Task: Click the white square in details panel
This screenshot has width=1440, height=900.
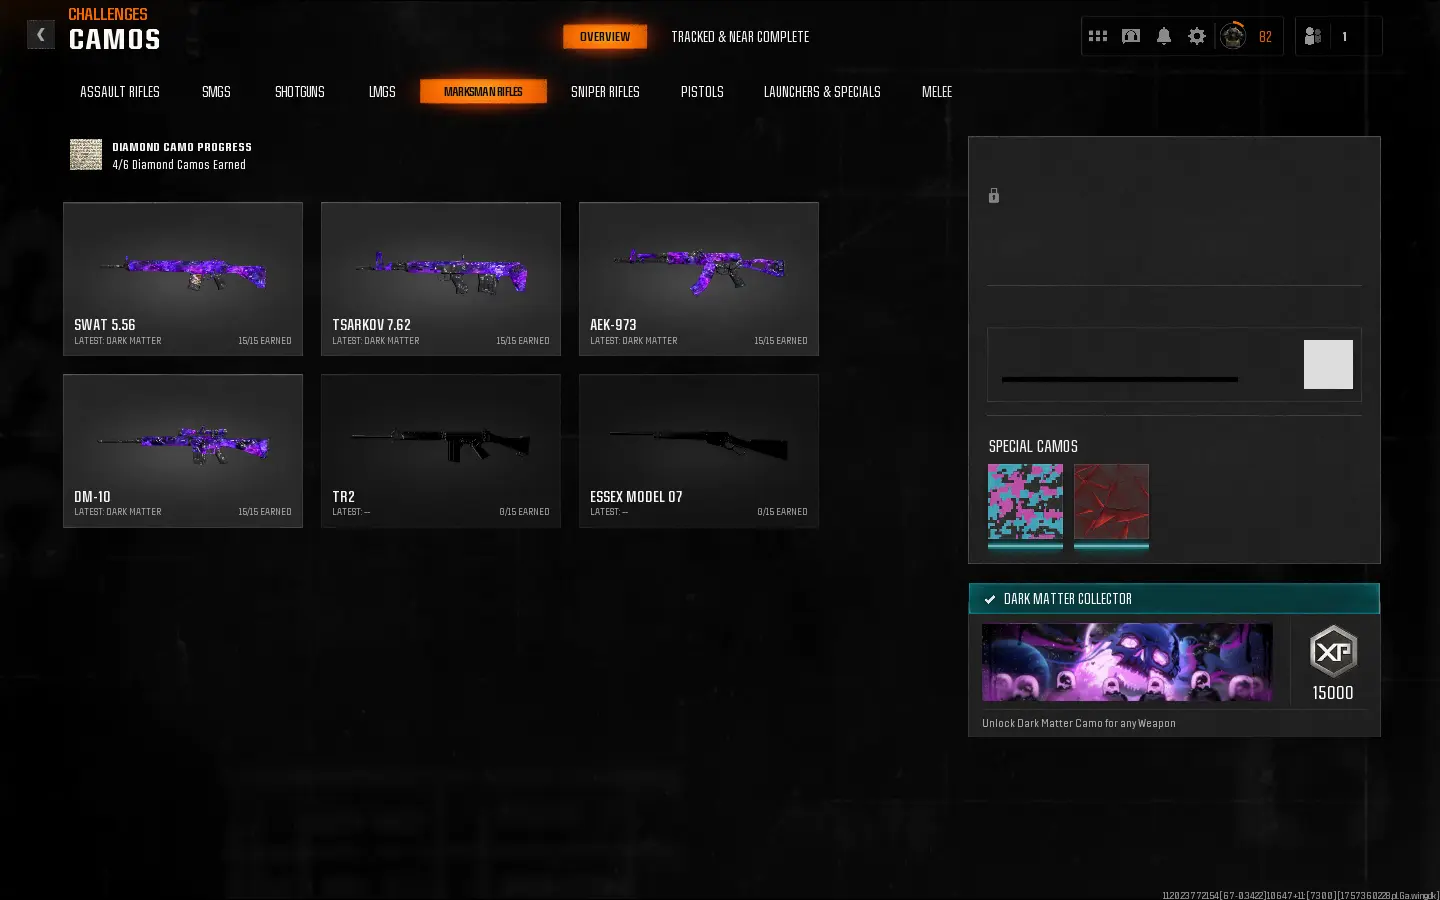Action: [x=1328, y=364]
